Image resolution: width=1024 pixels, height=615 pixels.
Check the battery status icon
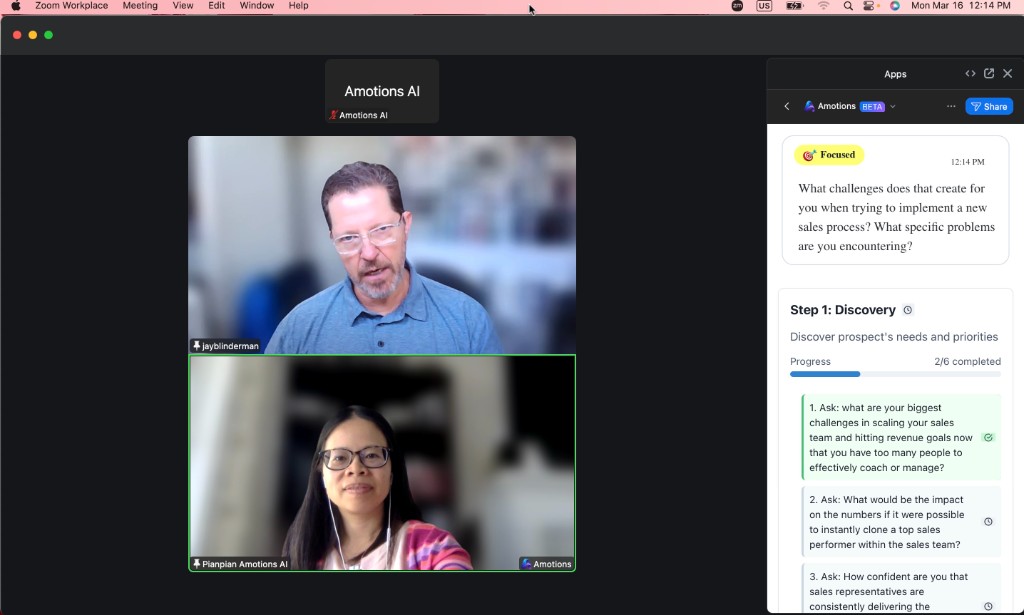click(x=794, y=6)
